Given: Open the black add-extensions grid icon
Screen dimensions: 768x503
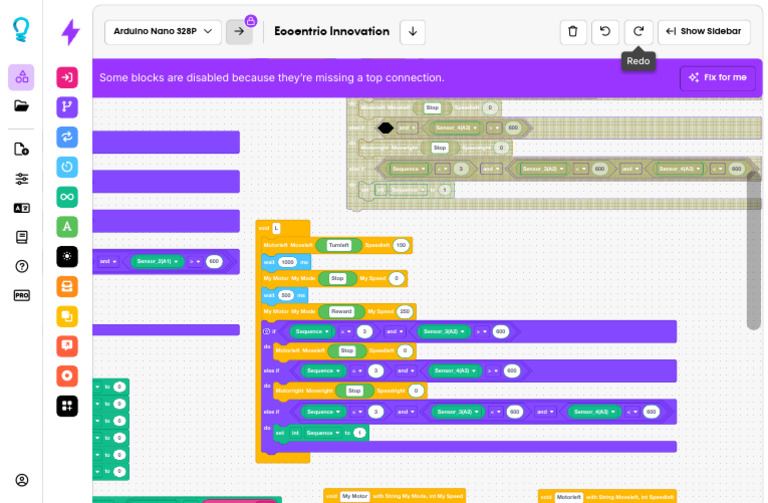Looking at the screenshot, I should coord(67,406).
